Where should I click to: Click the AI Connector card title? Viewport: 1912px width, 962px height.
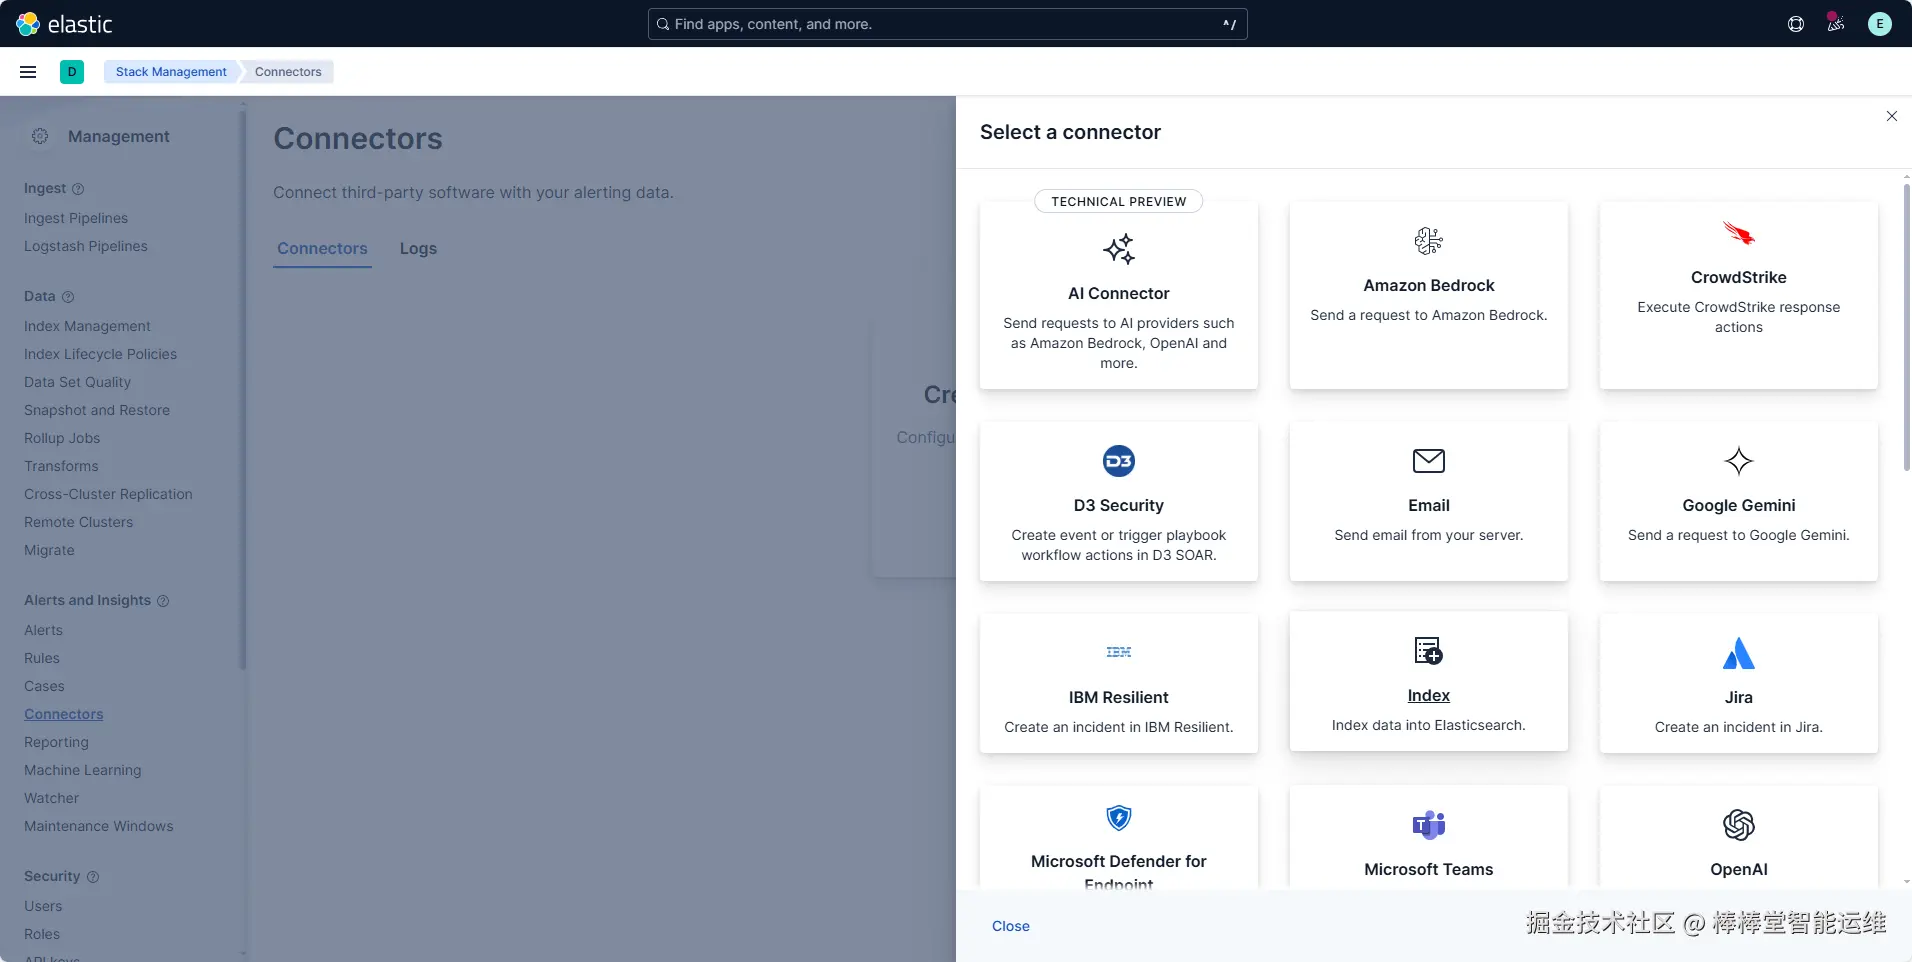tap(1119, 293)
